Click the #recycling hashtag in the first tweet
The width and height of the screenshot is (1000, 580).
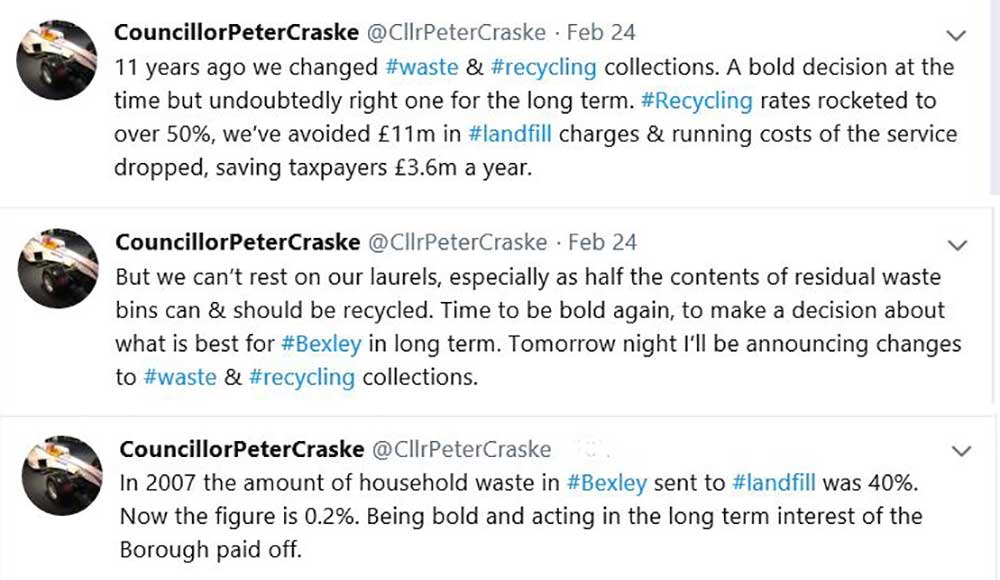(x=549, y=68)
